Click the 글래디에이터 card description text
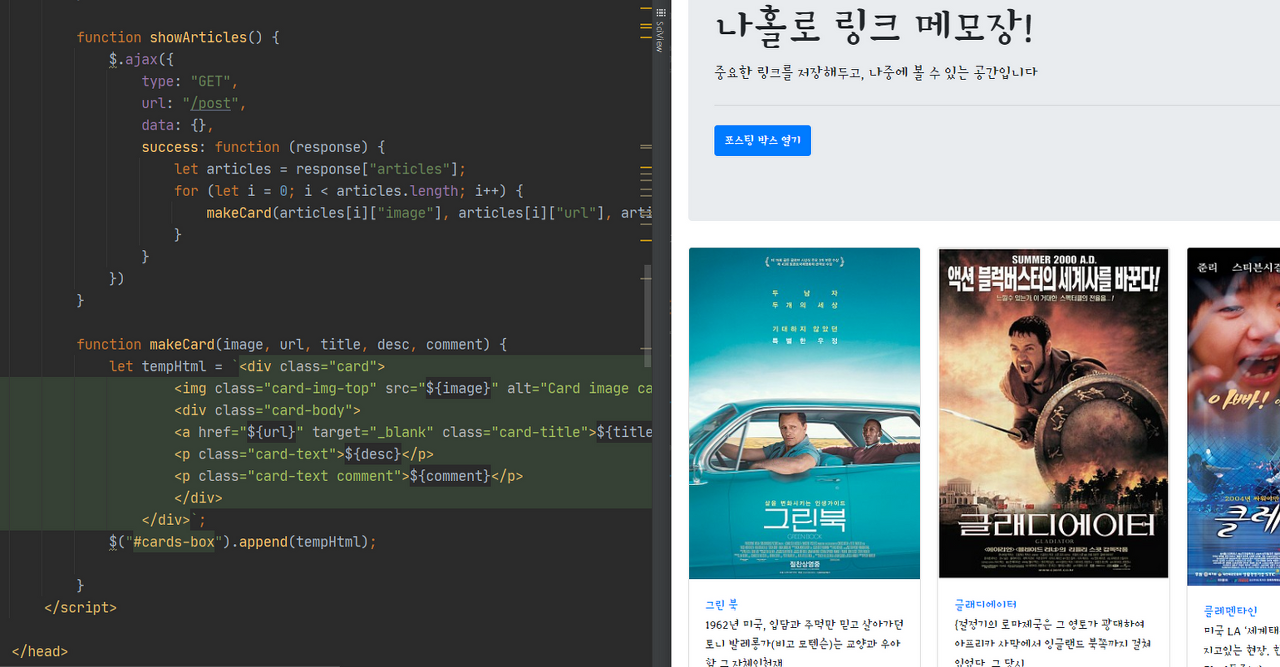This screenshot has height=667, width=1280. [x=1053, y=643]
